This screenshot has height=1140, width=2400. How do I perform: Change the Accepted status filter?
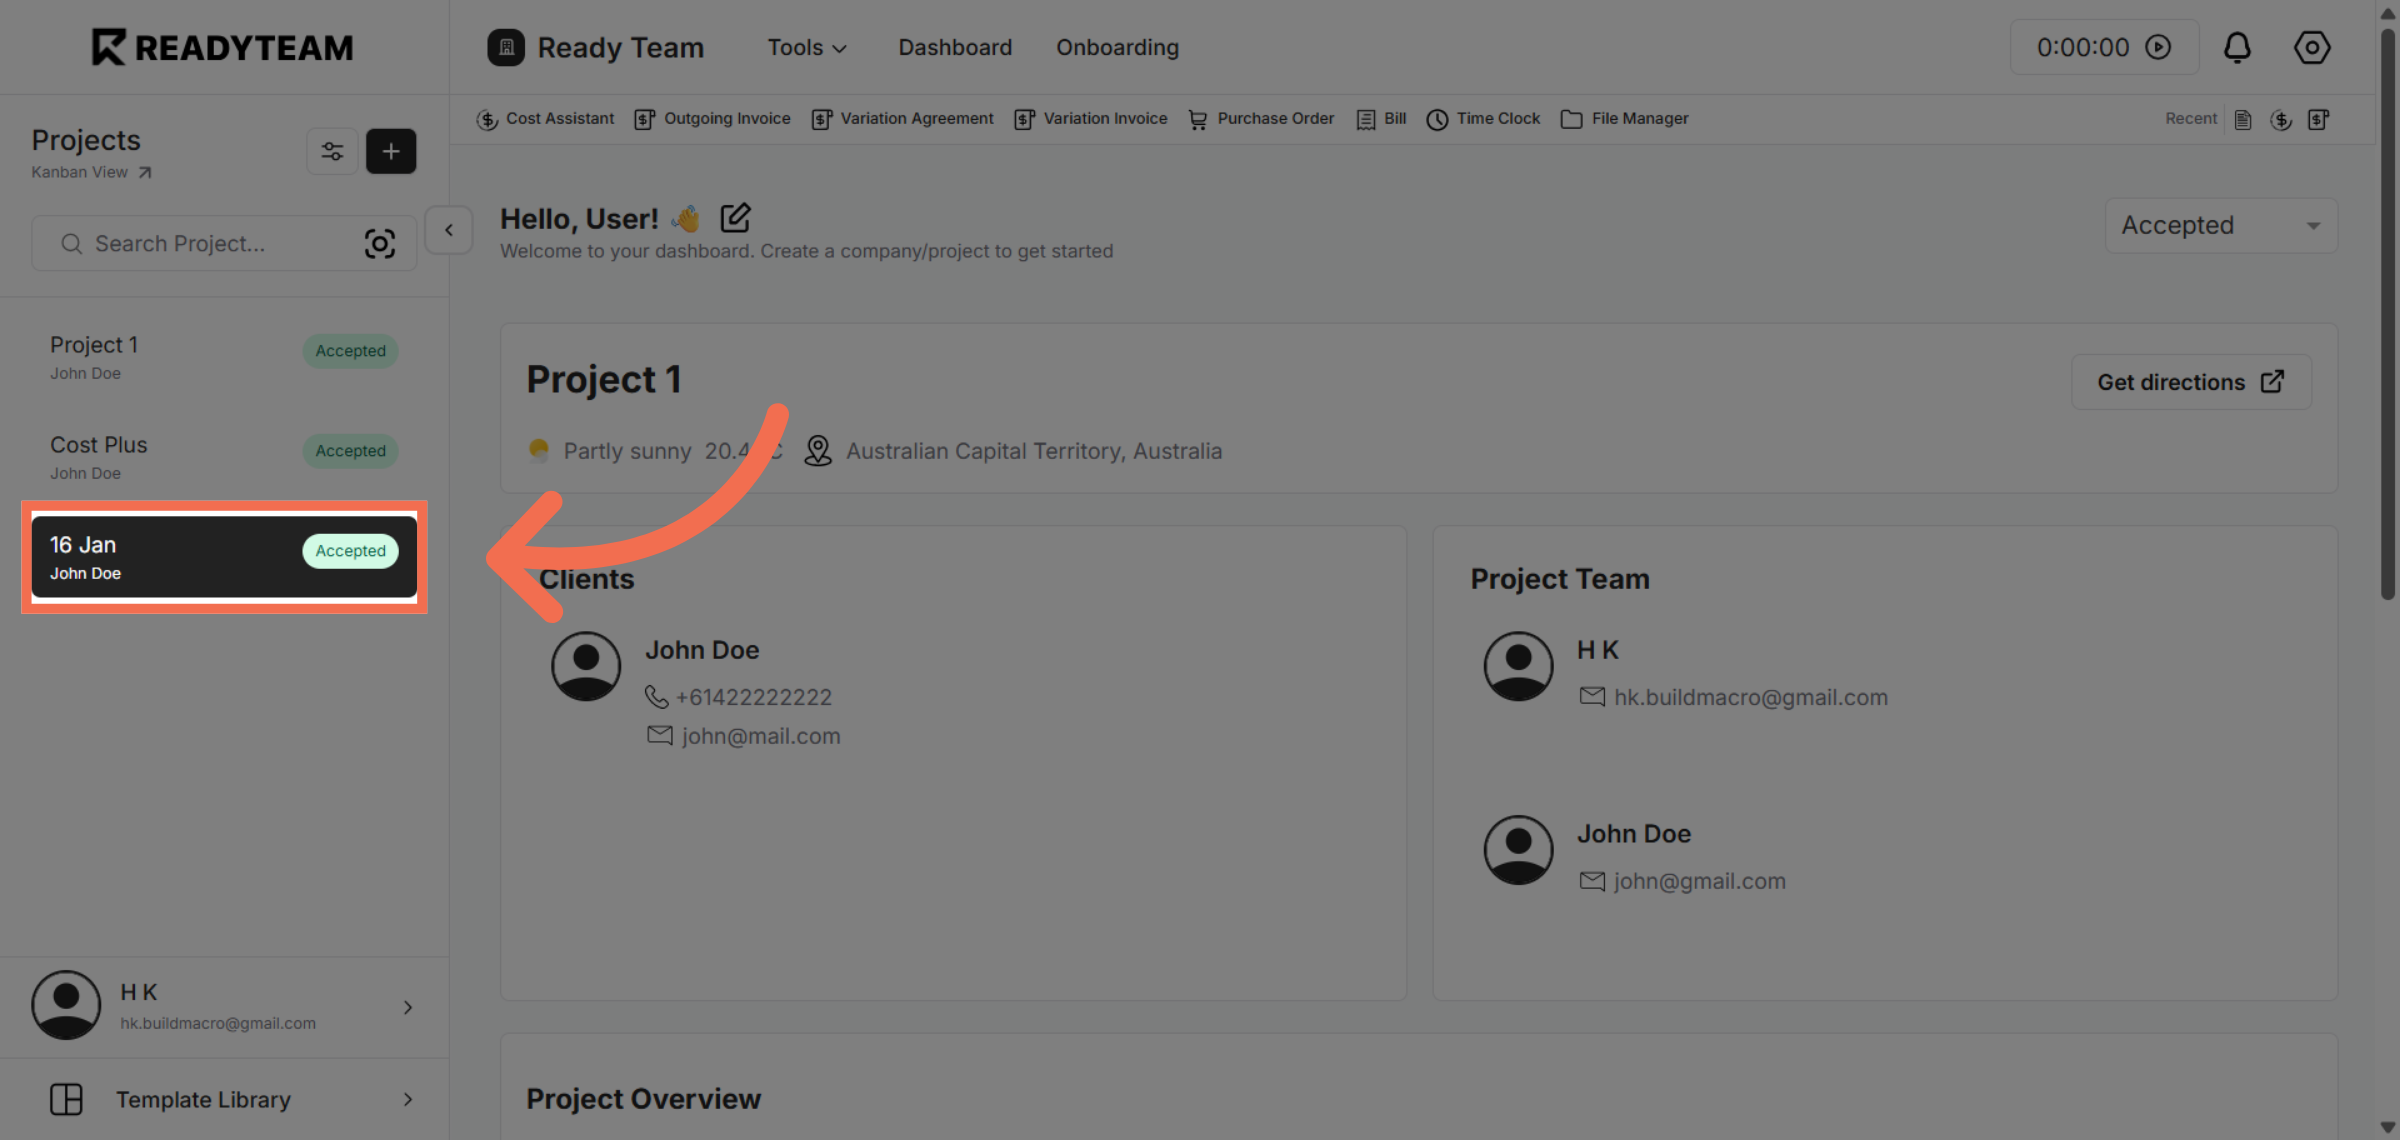coord(2219,225)
